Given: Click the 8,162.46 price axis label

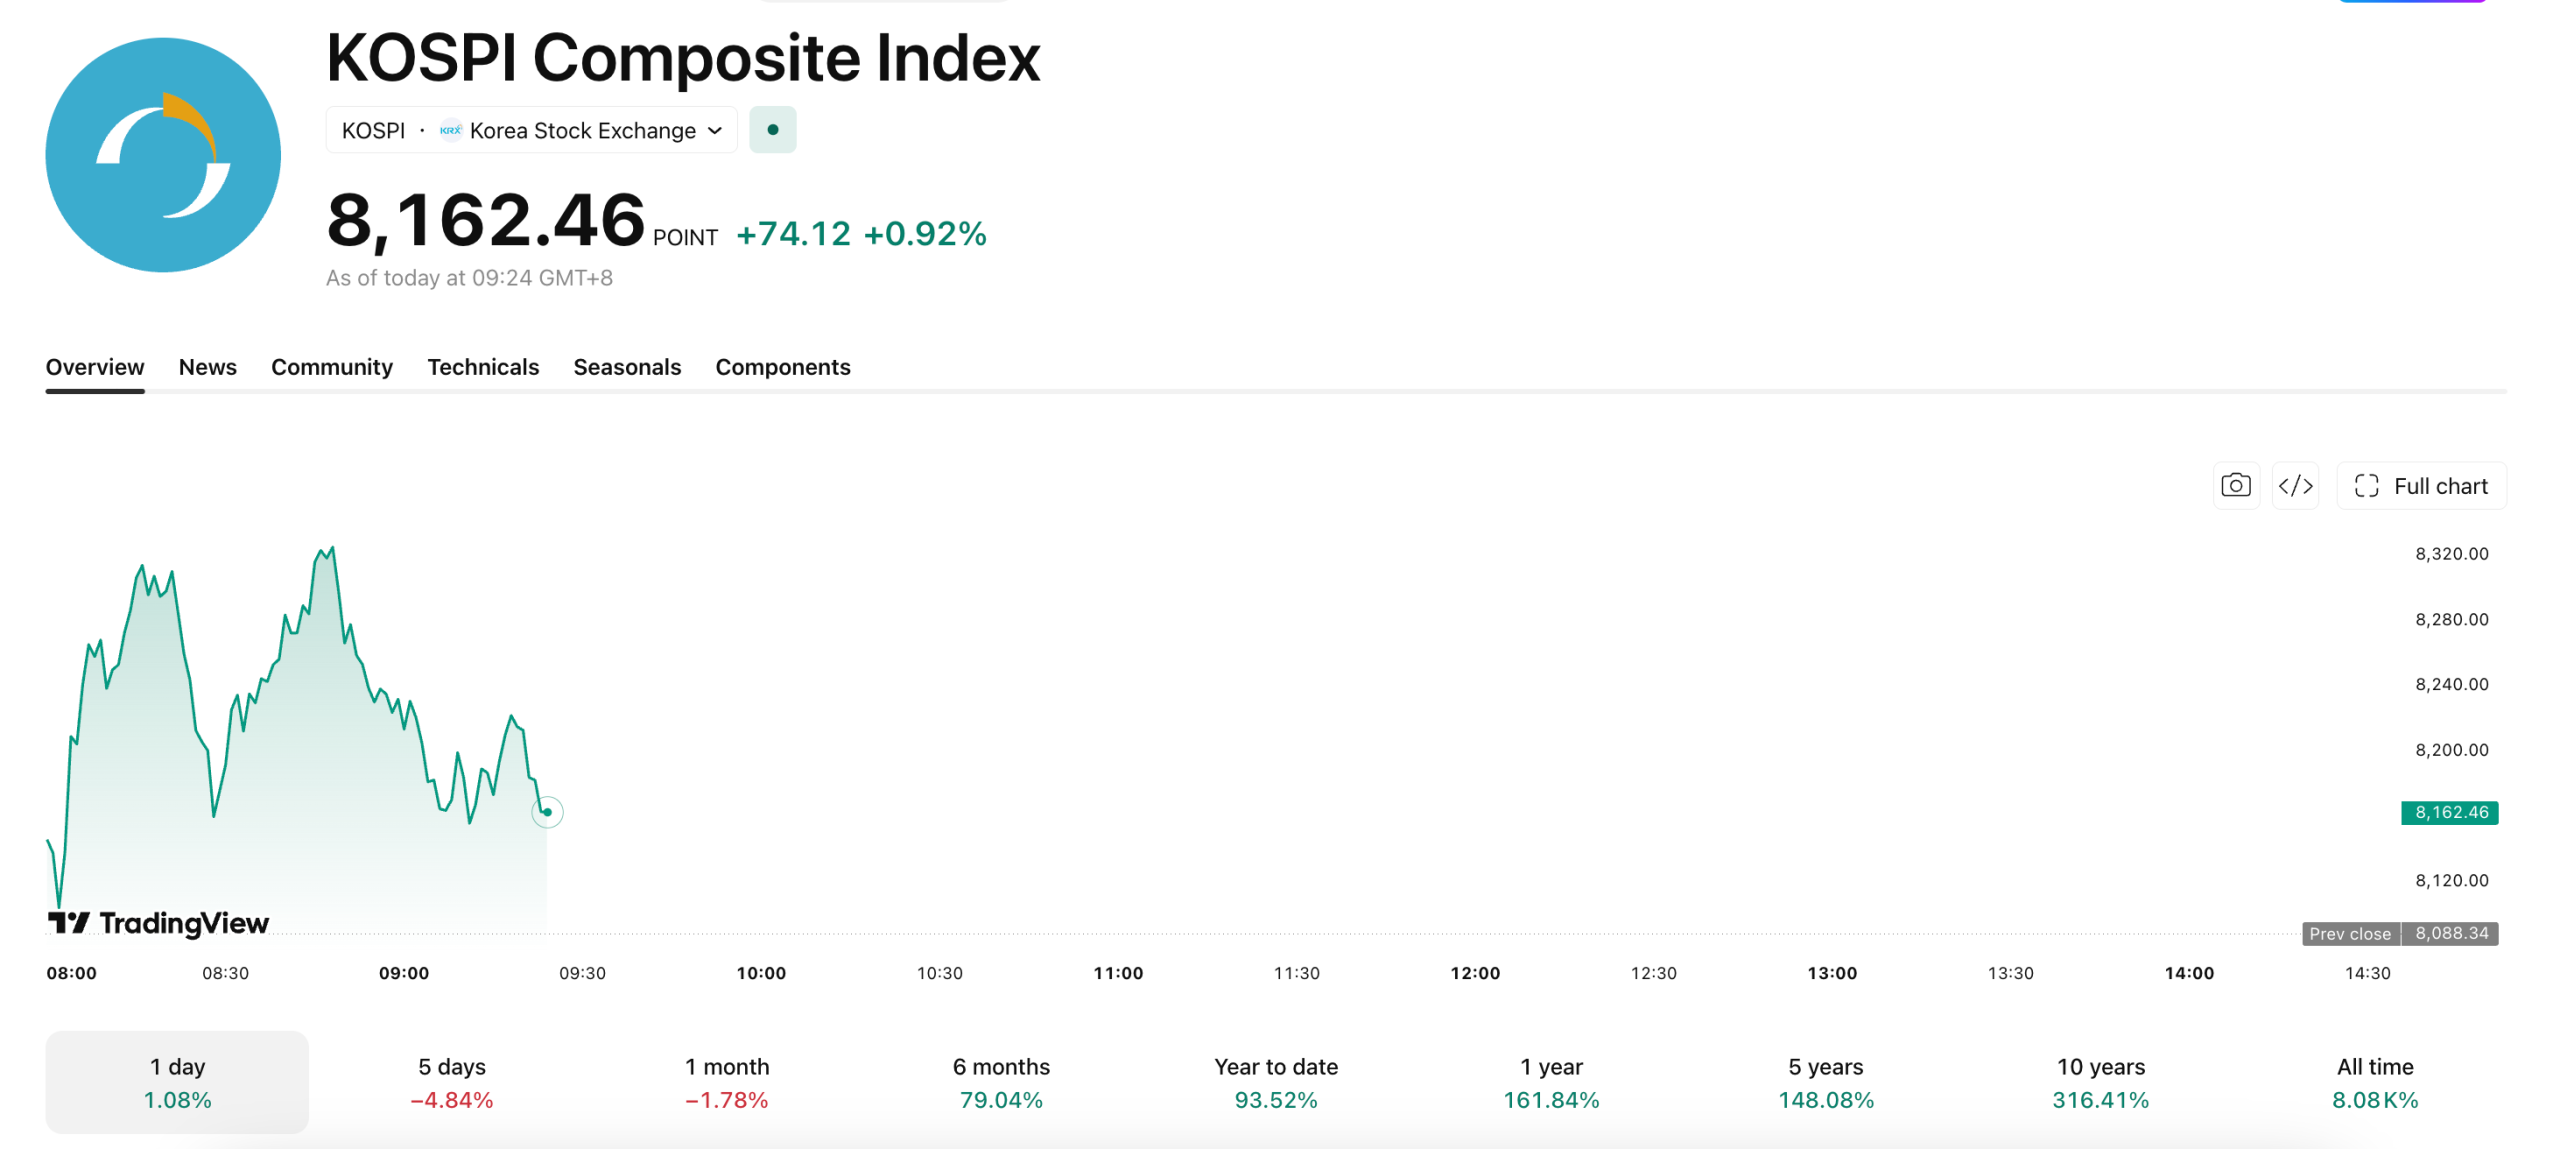Looking at the screenshot, I should tap(2450, 812).
